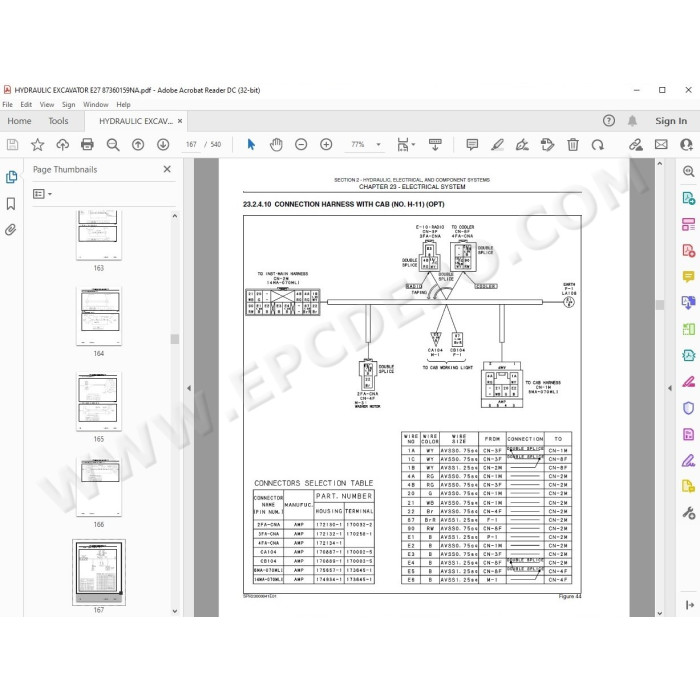Viewport: 700px width, 700px height.
Task: Open the Page Thumbnails panel icon
Action: (11, 177)
